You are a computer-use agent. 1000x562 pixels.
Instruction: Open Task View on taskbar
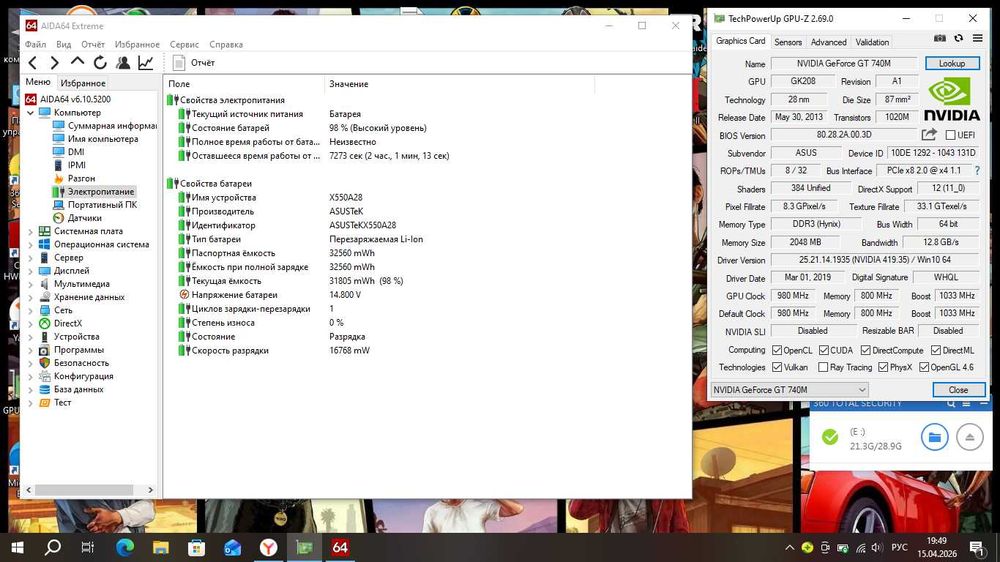pyautogui.click(x=88, y=547)
